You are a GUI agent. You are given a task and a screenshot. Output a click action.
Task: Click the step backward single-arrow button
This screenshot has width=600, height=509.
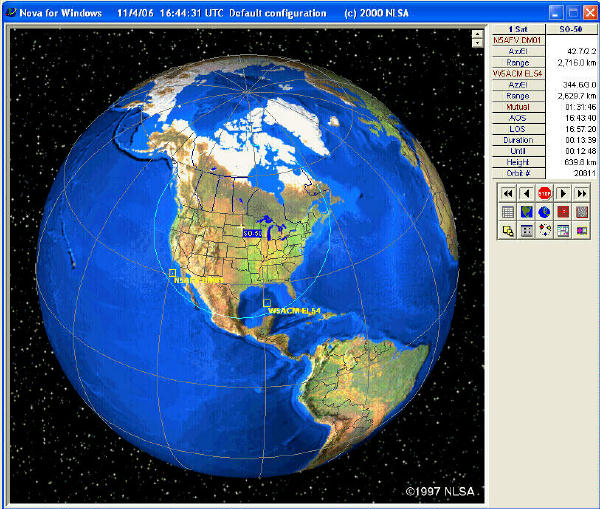(x=526, y=194)
